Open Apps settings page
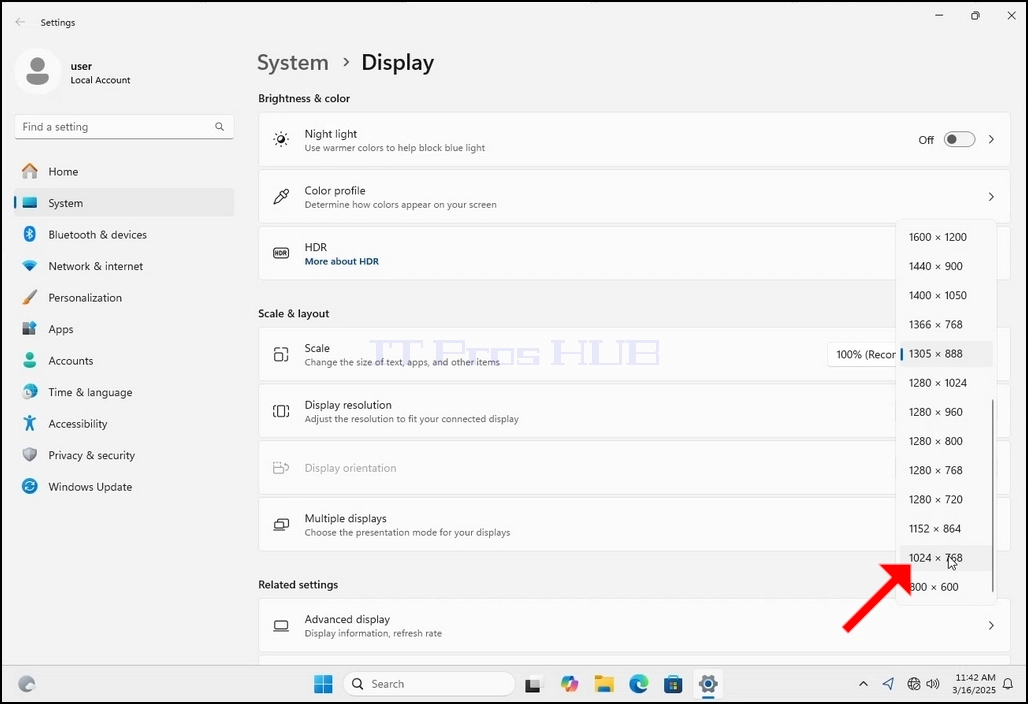The width and height of the screenshot is (1028, 704). coord(124,328)
